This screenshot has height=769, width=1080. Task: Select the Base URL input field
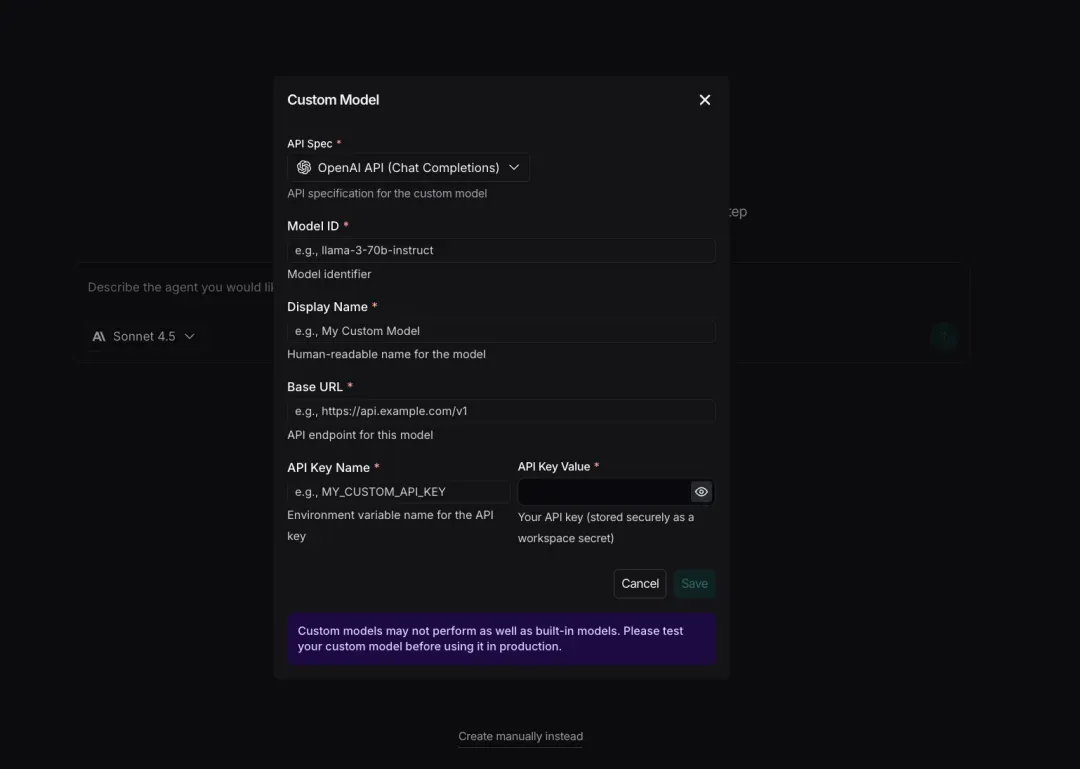[501, 411]
